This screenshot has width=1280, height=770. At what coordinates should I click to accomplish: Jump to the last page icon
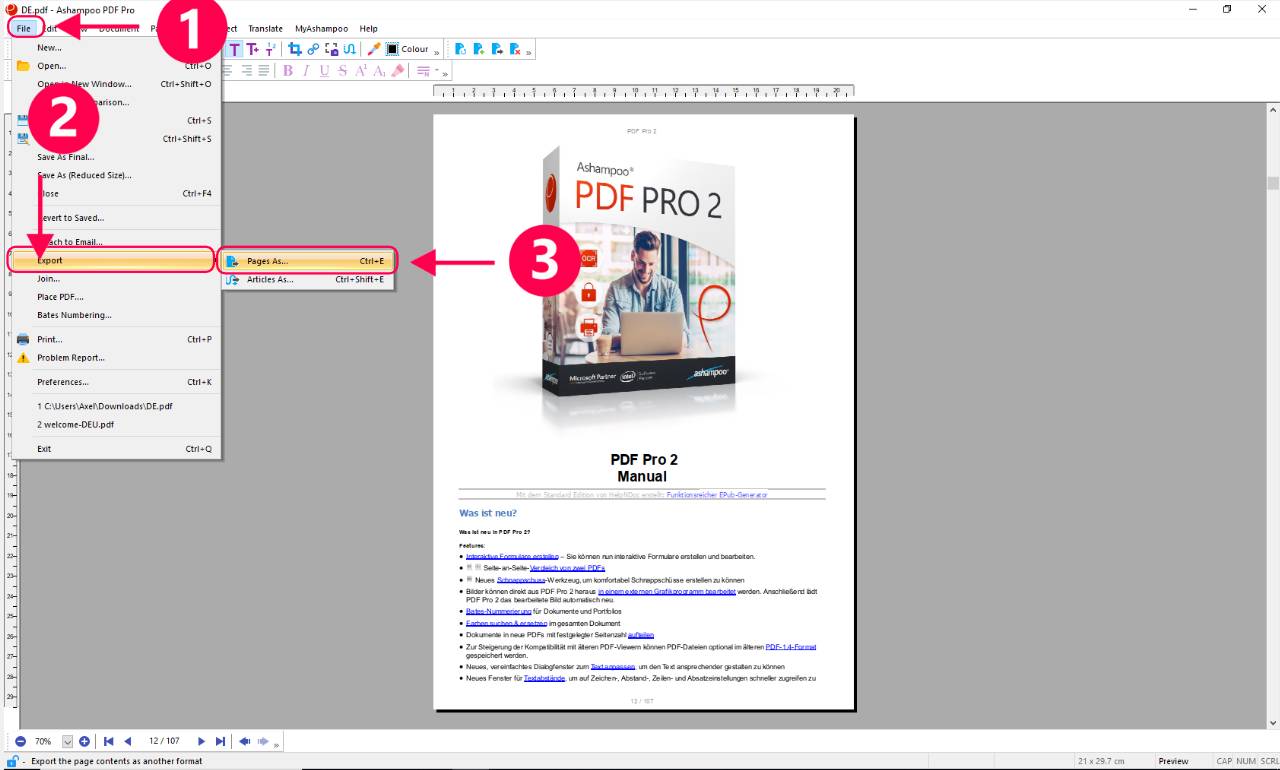(x=220, y=740)
